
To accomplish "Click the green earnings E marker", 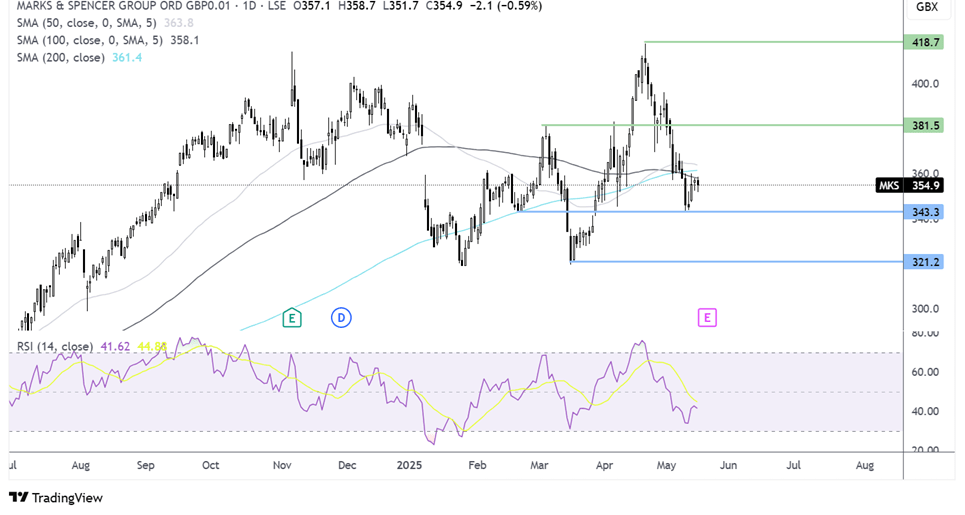I will (x=292, y=318).
